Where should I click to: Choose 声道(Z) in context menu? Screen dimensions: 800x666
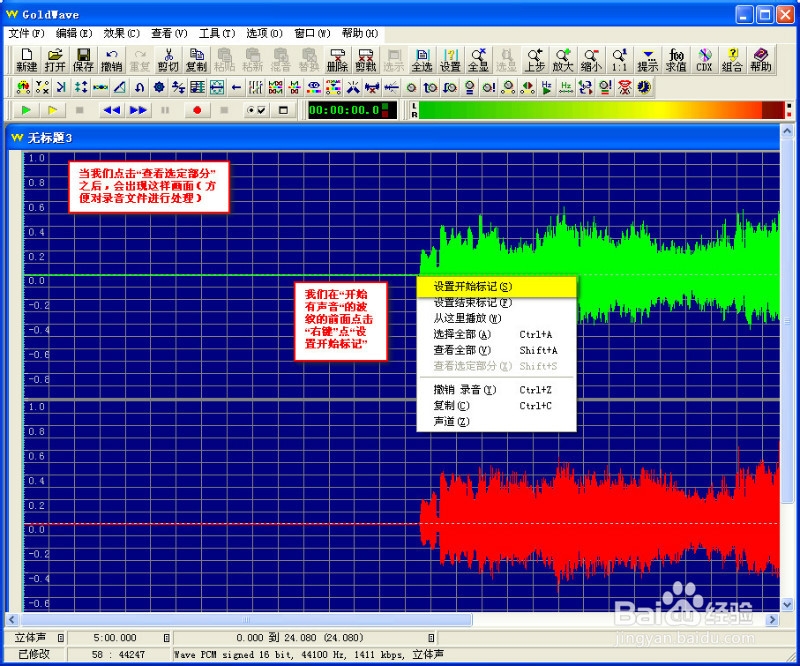(x=496, y=422)
